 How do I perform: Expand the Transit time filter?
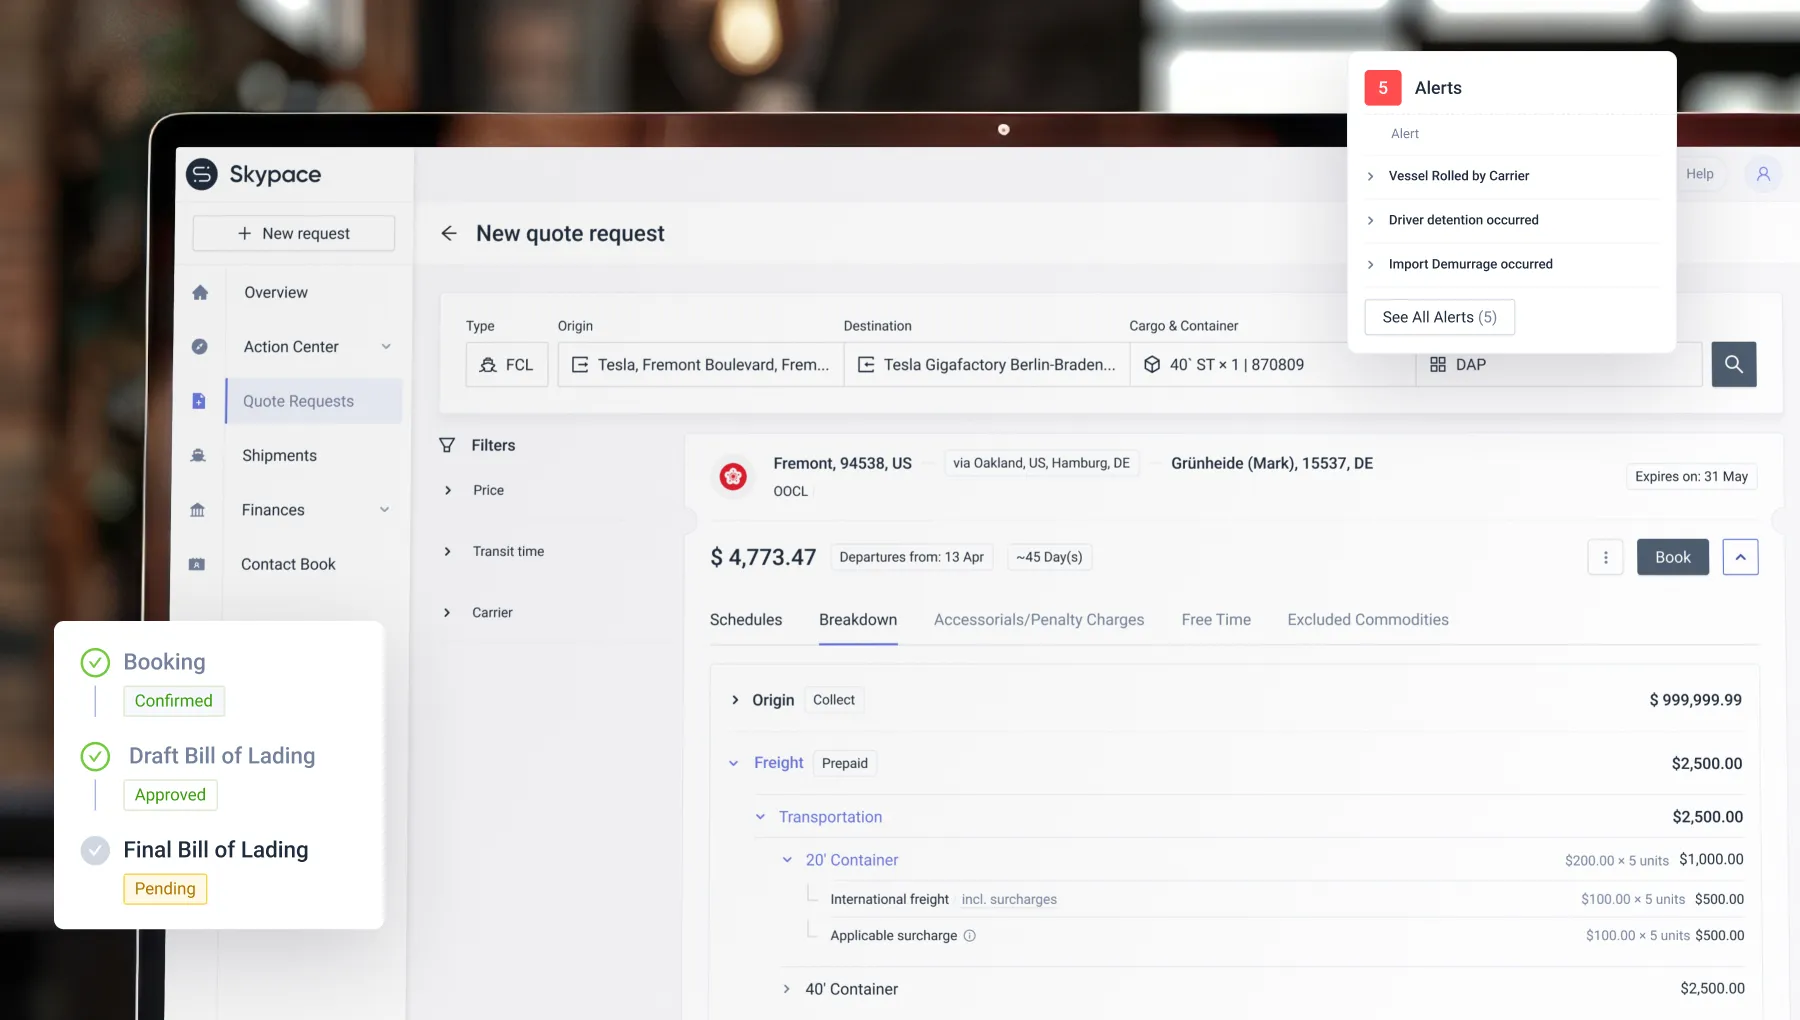click(448, 551)
